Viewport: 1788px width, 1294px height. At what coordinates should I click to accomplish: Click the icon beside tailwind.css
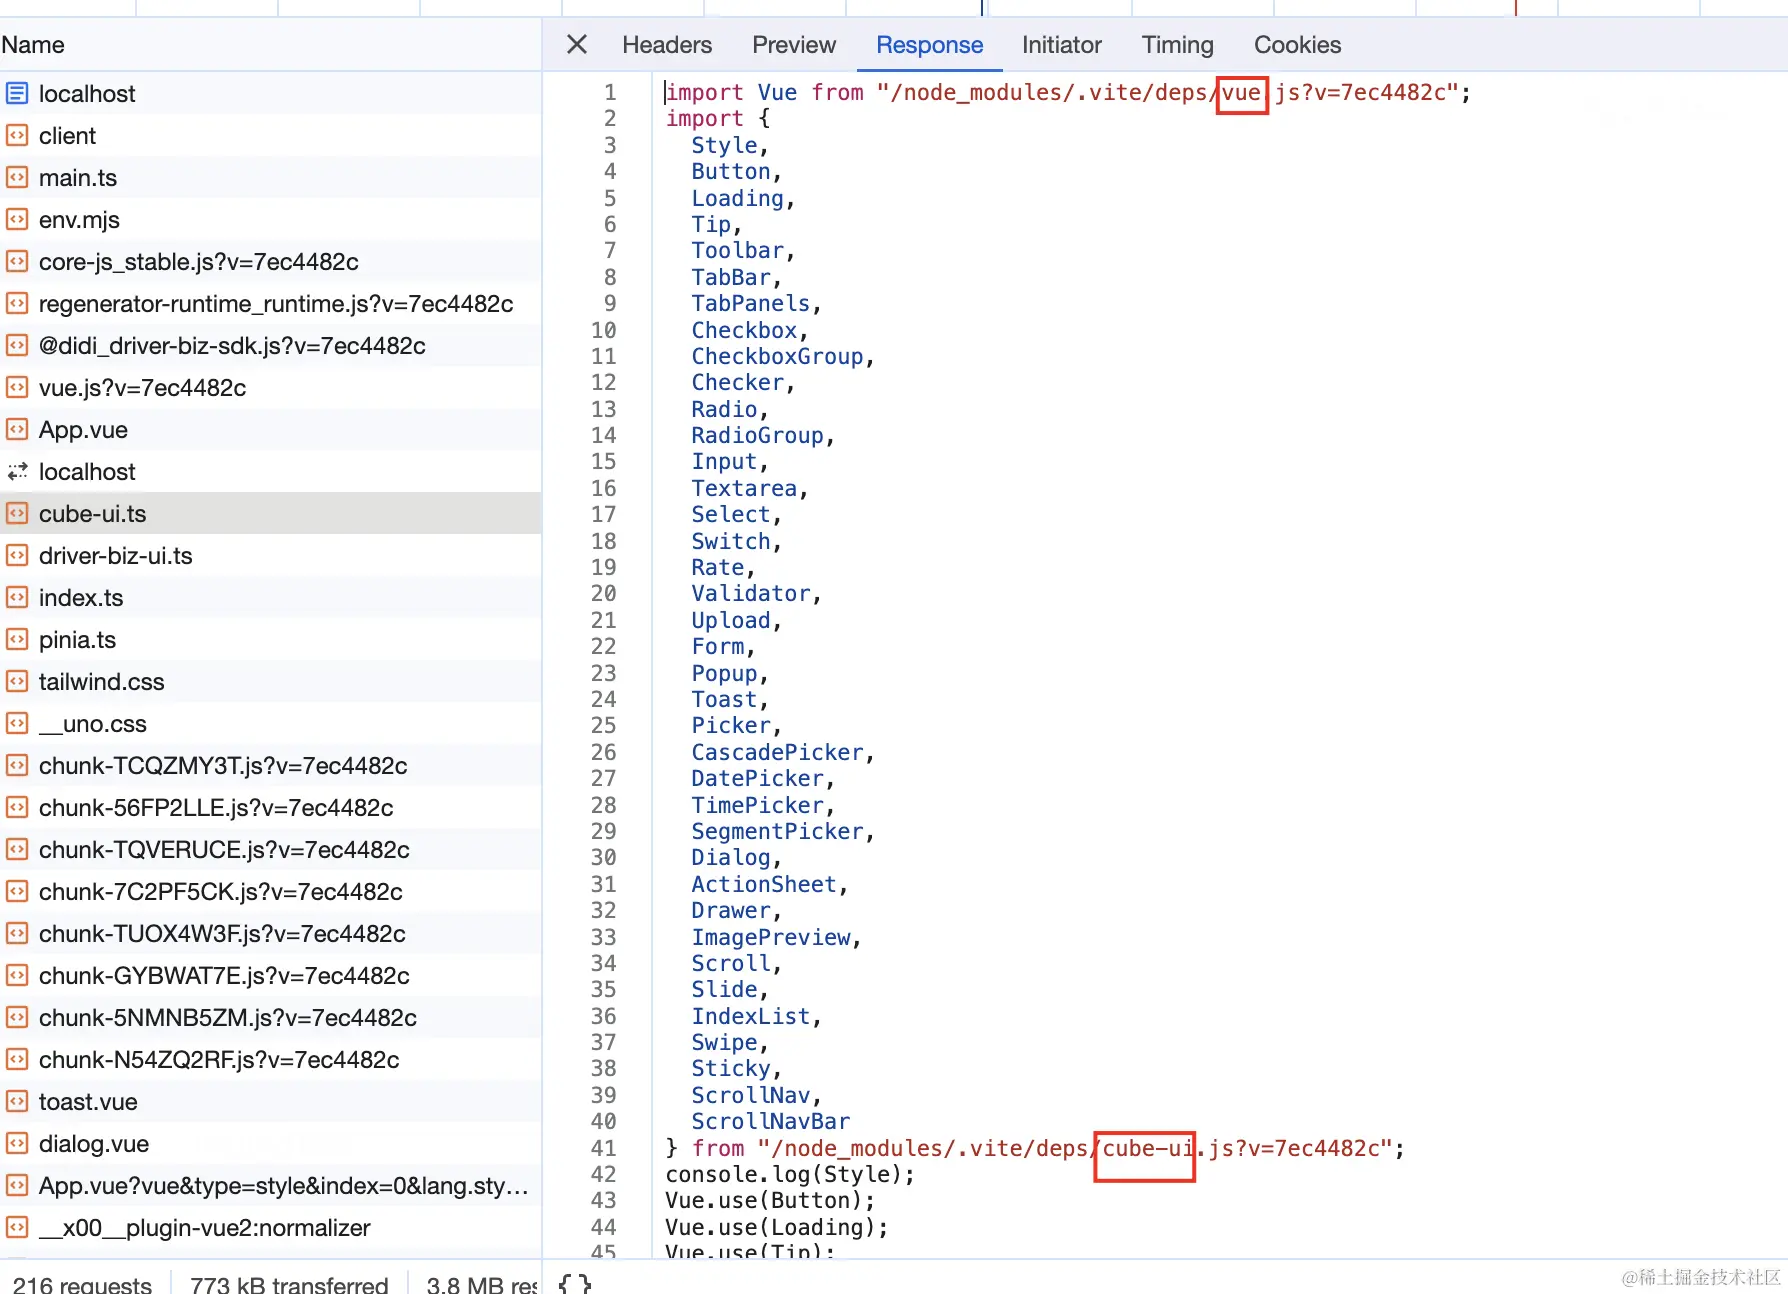(x=17, y=682)
